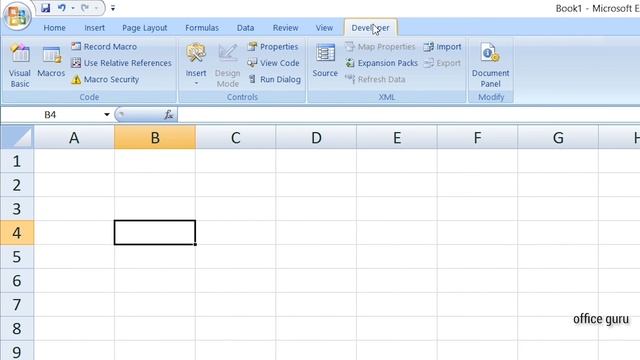640x360 pixels.
Task: Select the Formulas tab
Action: coord(202,28)
